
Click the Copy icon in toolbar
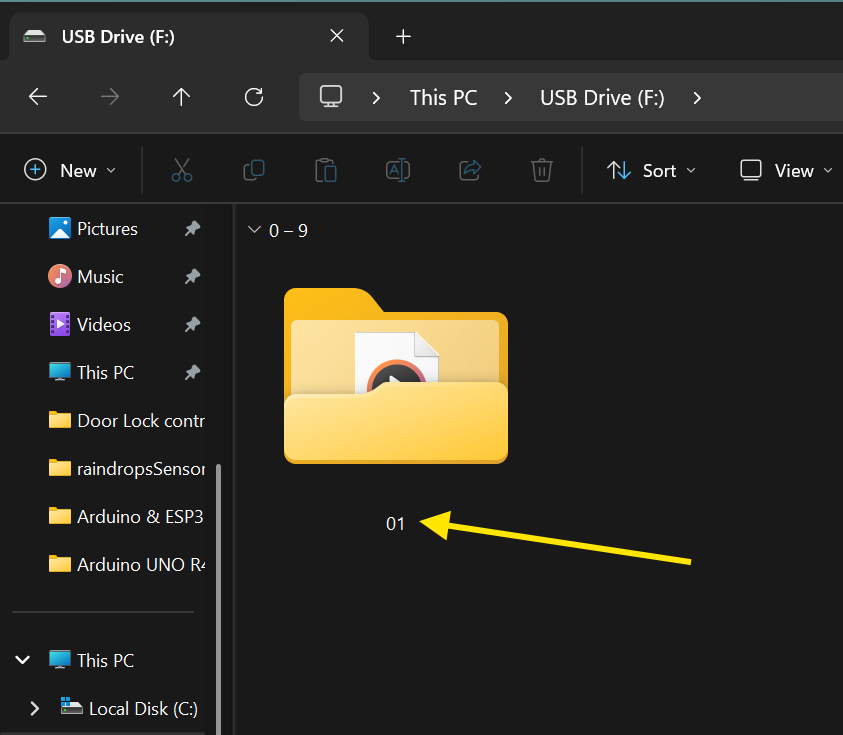(254, 170)
